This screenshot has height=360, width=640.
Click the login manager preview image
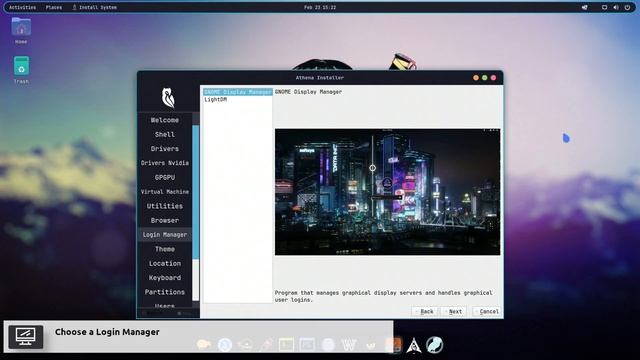coord(387,192)
